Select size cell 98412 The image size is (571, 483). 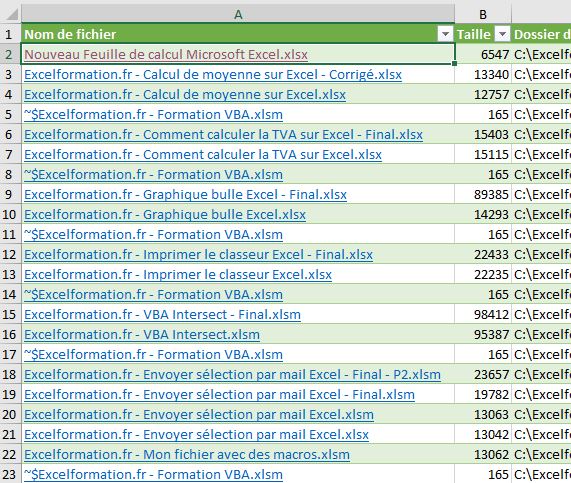[483, 315]
